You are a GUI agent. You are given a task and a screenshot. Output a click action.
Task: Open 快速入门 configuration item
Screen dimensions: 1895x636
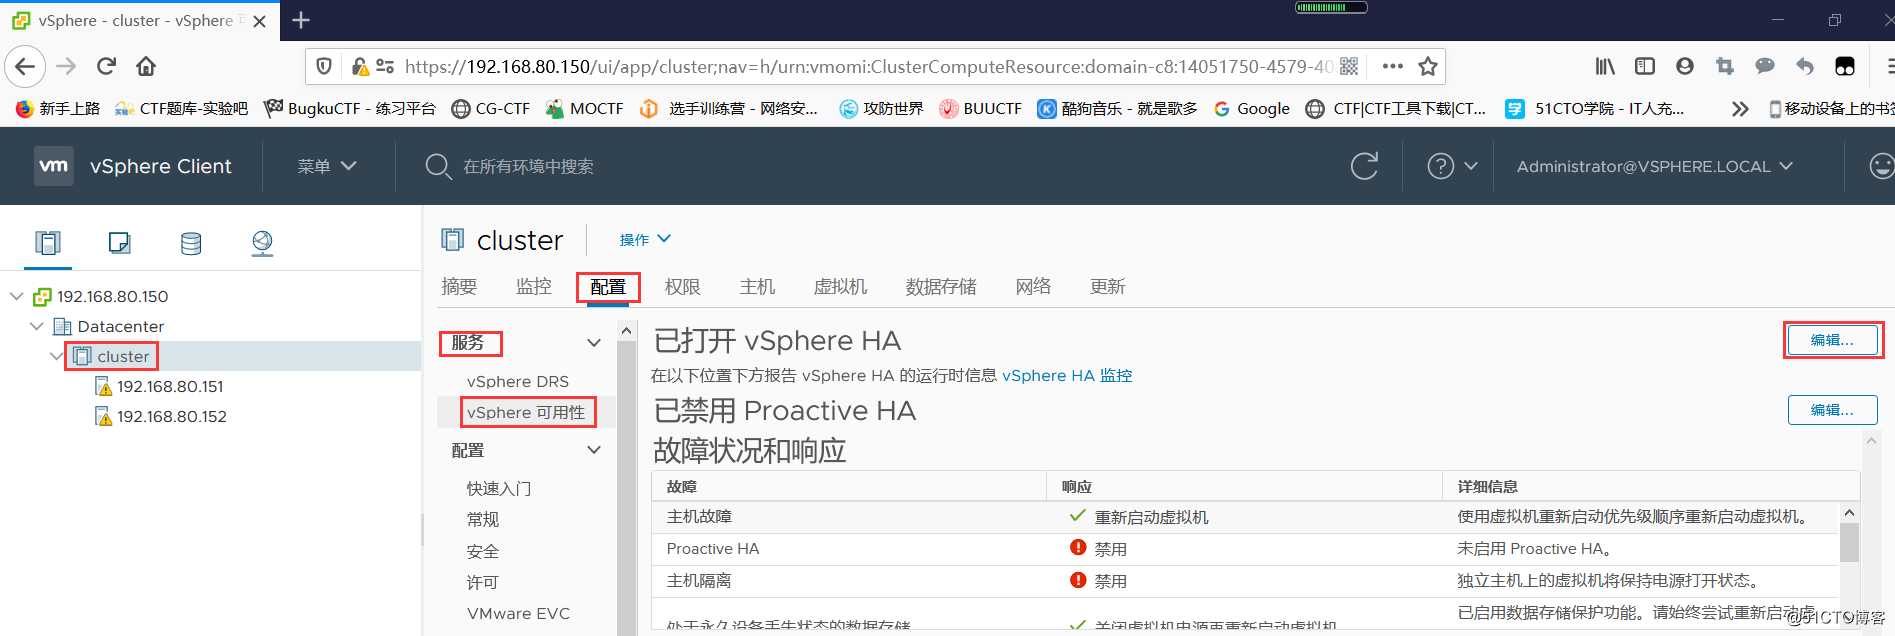[499, 489]
